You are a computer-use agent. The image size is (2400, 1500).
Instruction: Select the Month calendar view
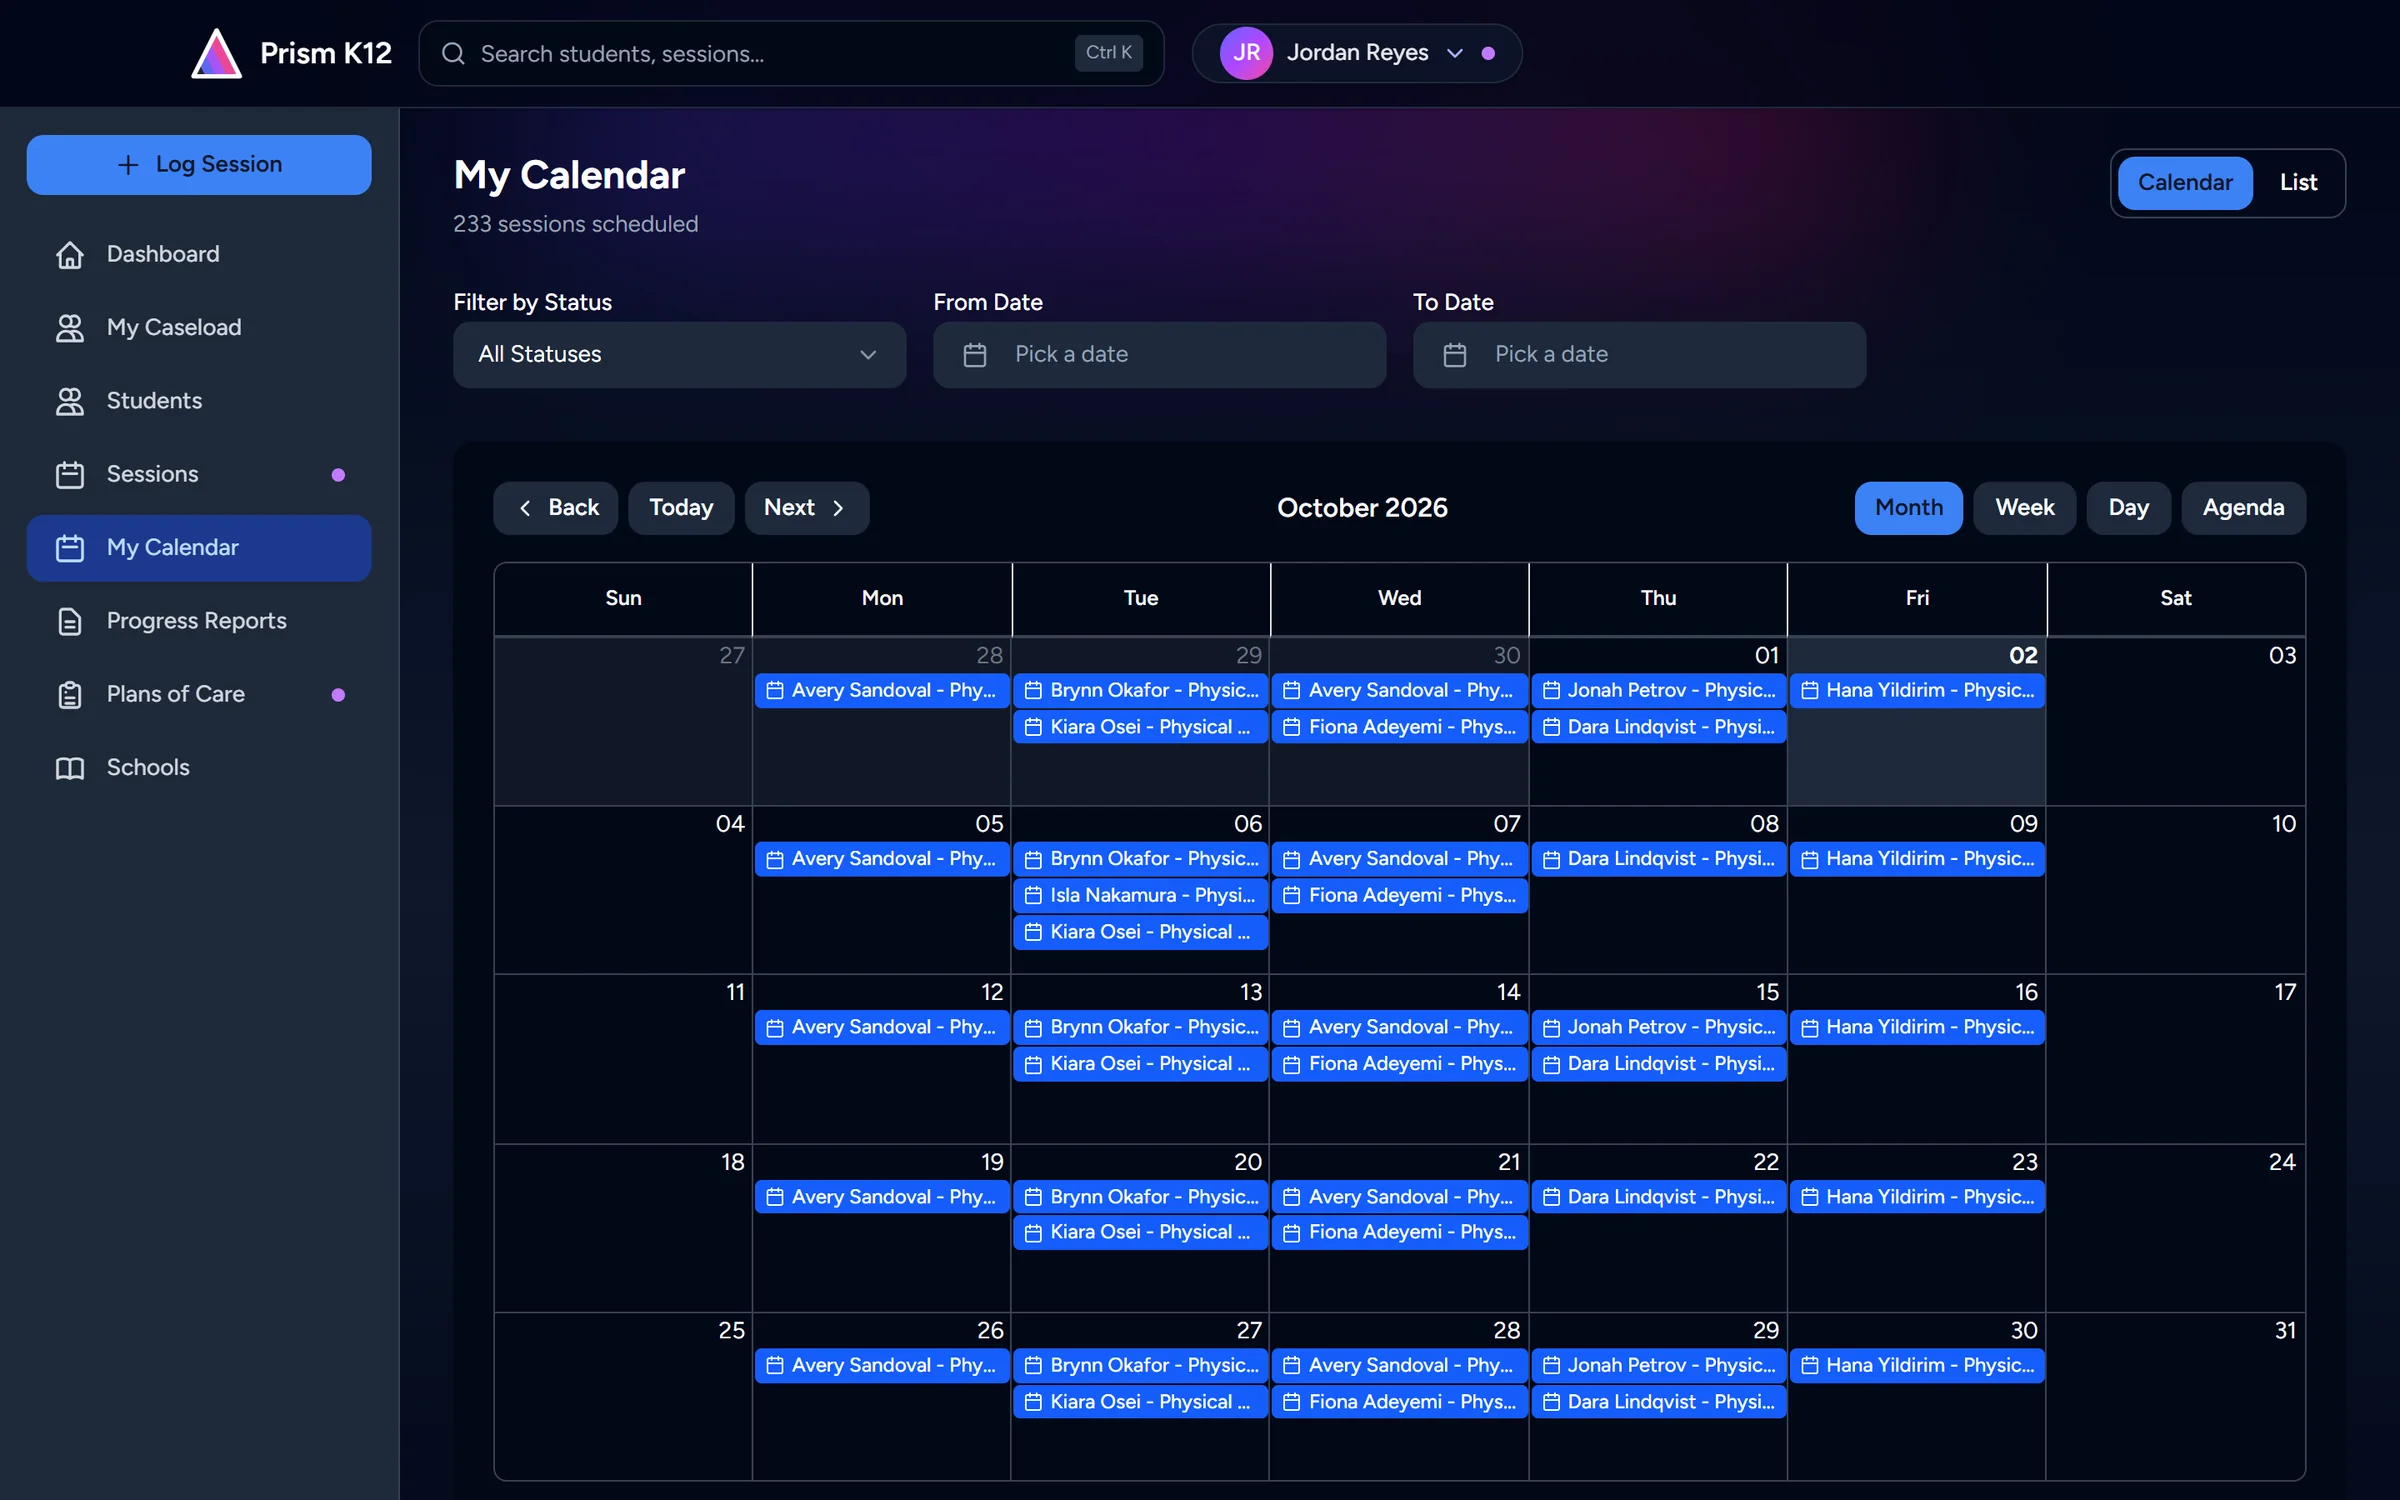[1908, 508]
